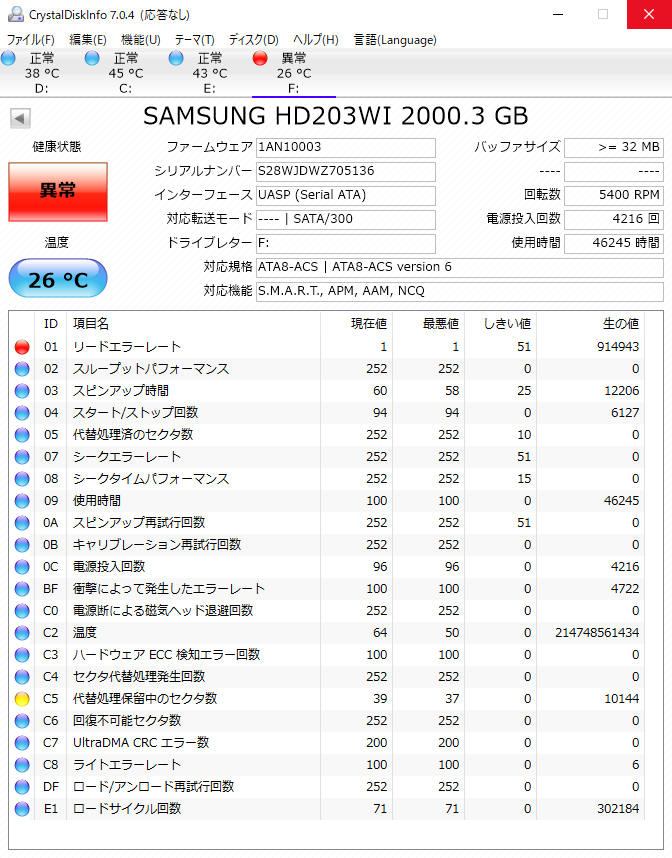Open the ヘルプ(H) menu
672x858 pixels.
[x=316, y=40]
